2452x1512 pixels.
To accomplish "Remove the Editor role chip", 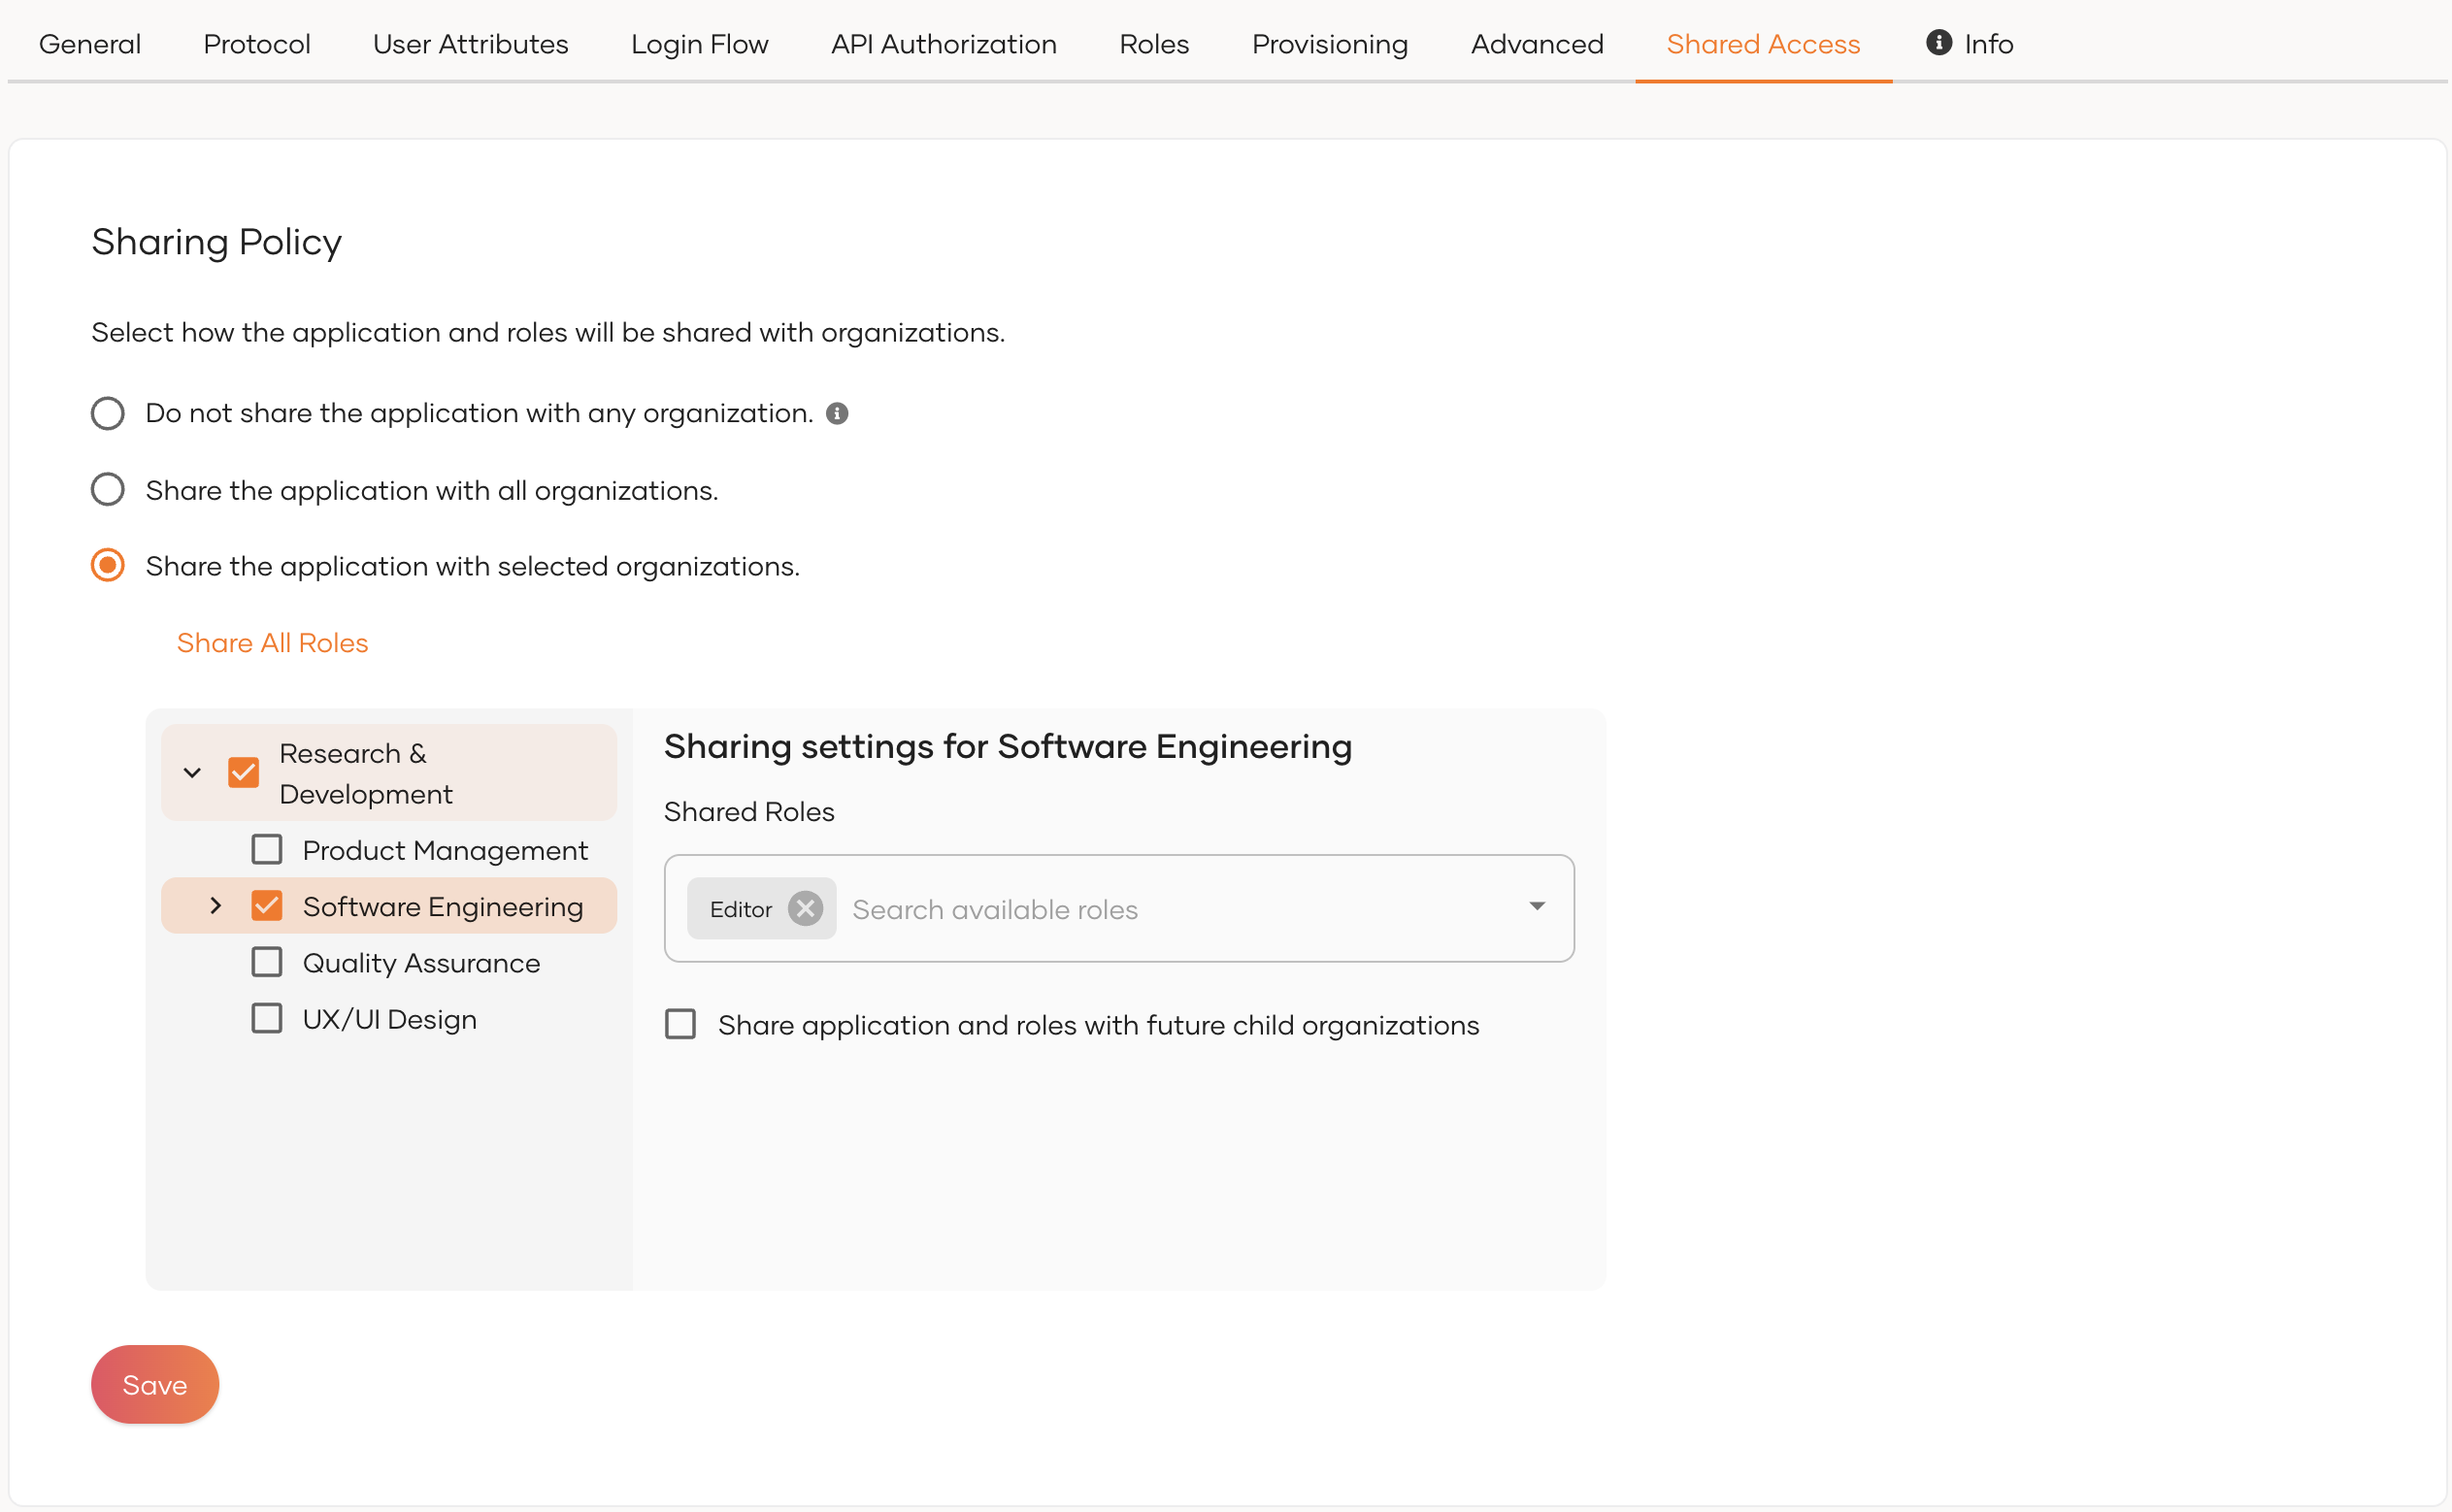I will tap(805, 909).
